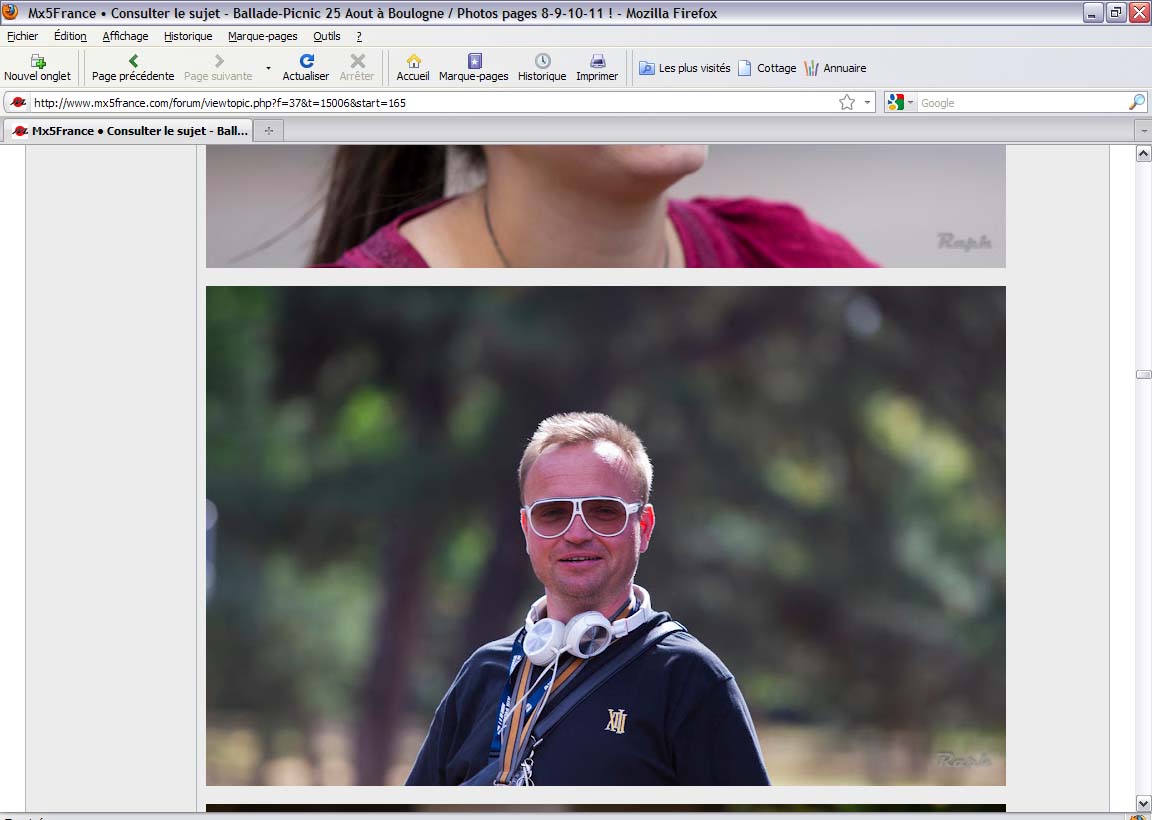This screenshot has height=820, width=1152.
Task: Reload the page with Actualiser
Action: pyautogui.click(x=306, y=68)
